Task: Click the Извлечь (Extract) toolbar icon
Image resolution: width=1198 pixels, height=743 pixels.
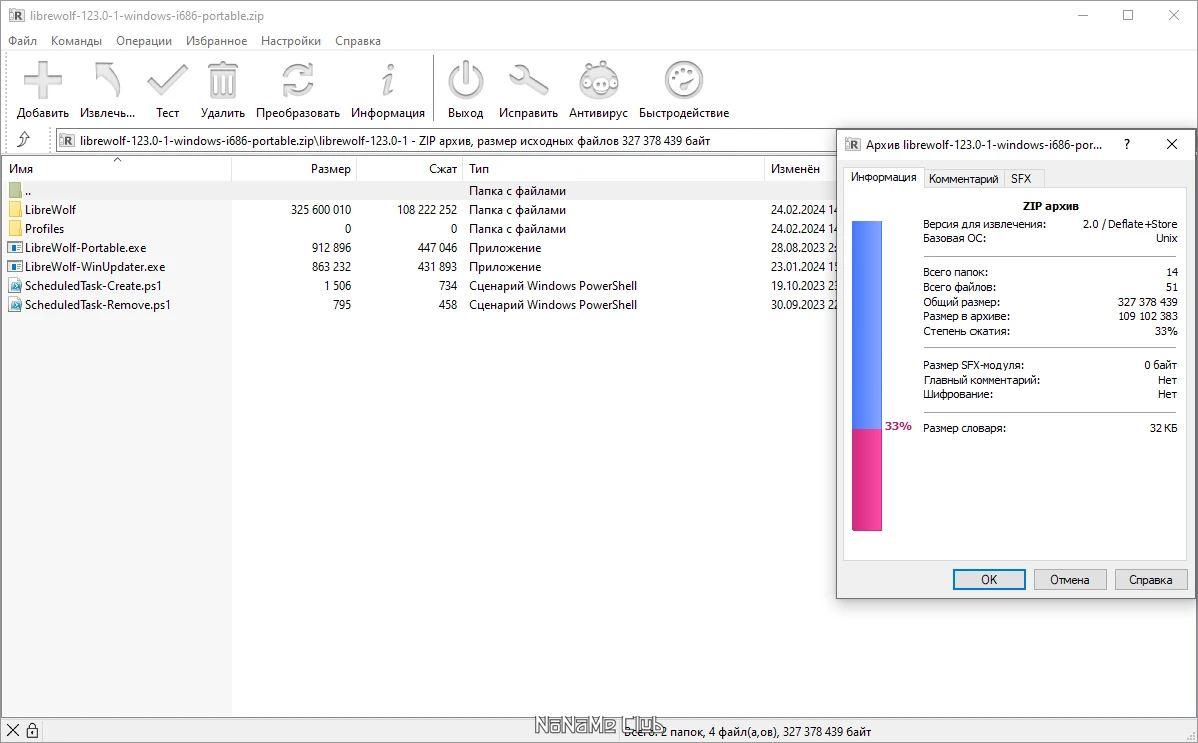Action: click(x=107, y=82)
